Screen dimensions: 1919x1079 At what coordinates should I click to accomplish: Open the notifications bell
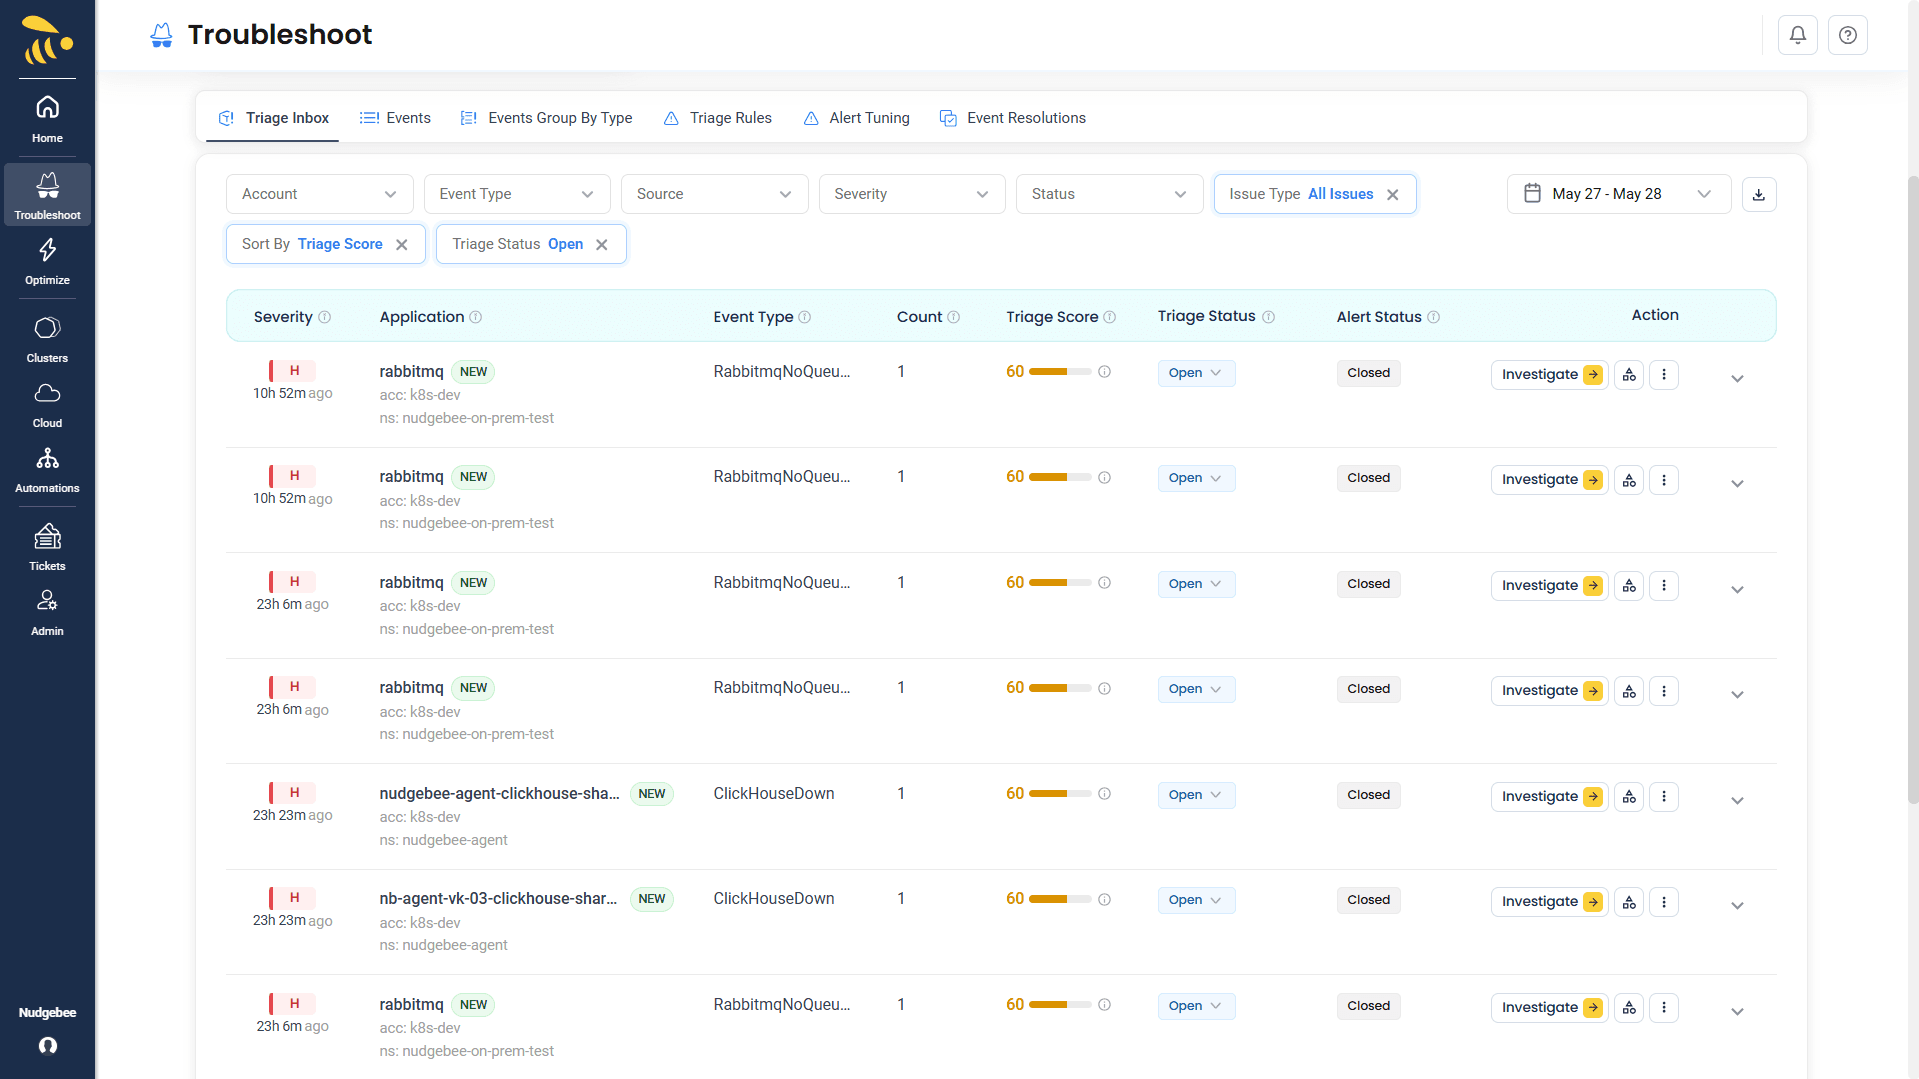[x=1797, y=35]
